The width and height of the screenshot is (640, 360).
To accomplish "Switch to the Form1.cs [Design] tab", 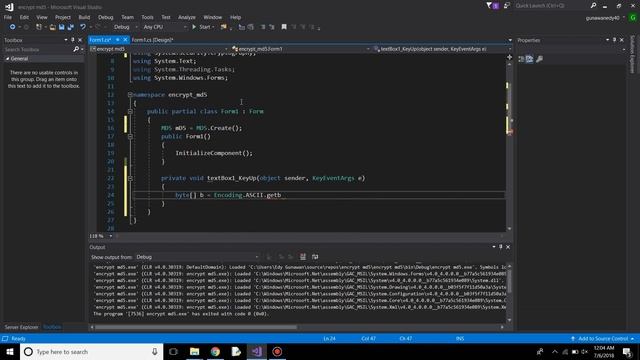I will tap(152, 40).
